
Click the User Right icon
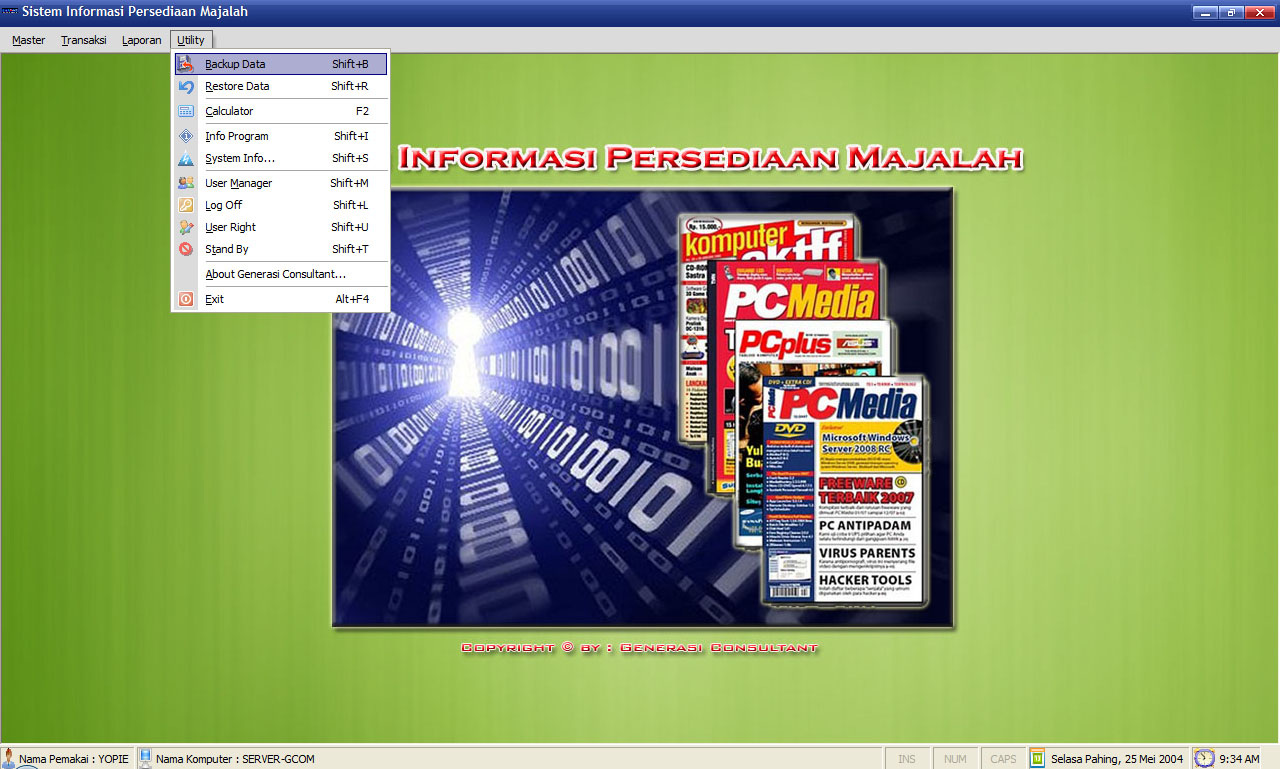click(186, 227)
